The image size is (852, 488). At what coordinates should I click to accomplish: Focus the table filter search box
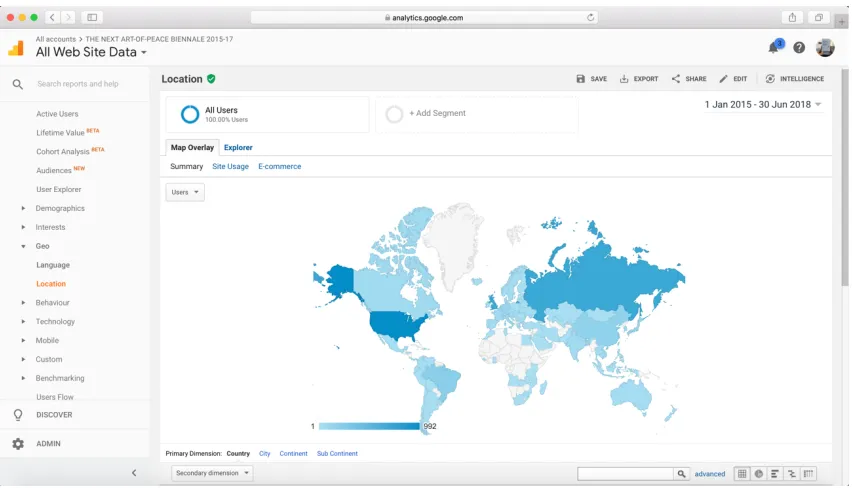[x=625, y=474]
